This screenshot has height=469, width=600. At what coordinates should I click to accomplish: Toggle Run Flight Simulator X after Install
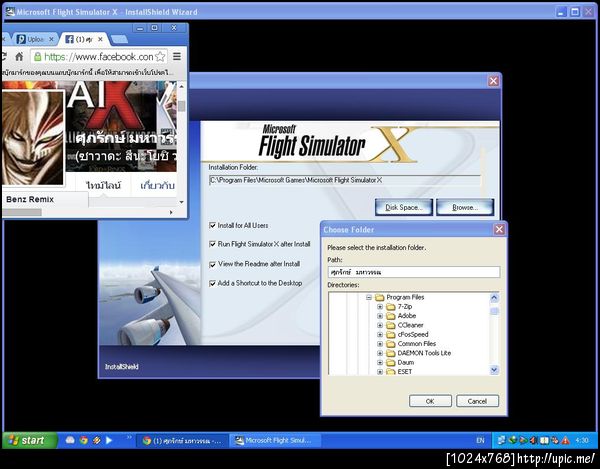tap(212, 244)
